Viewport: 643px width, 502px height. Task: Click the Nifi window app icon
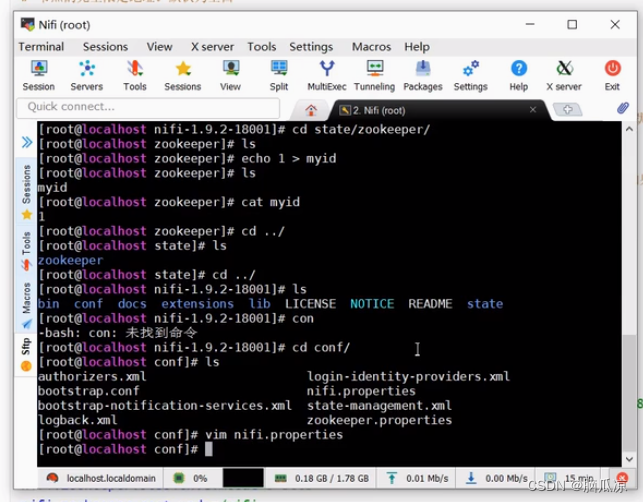coord(27,25)
